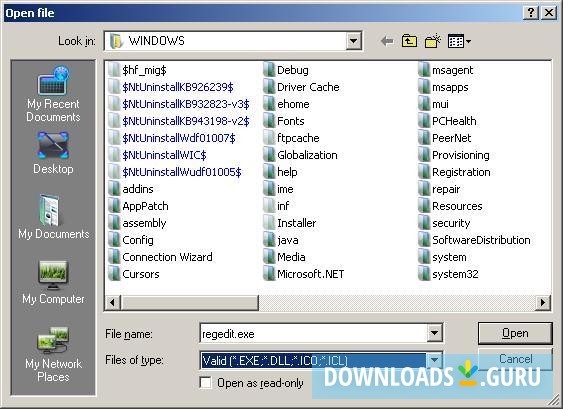Open the View menu dropdown
Screen dimensions: 563x409
(x=459, y=41)
